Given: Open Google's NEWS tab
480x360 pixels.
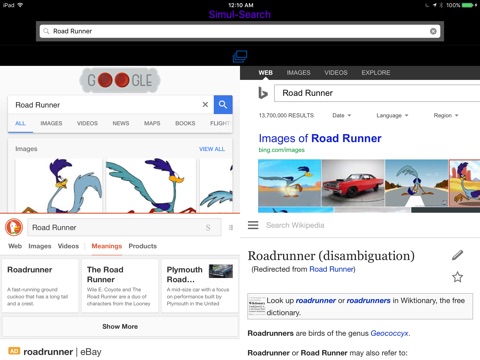Looking at the screenshot, I should coord(121,123).
